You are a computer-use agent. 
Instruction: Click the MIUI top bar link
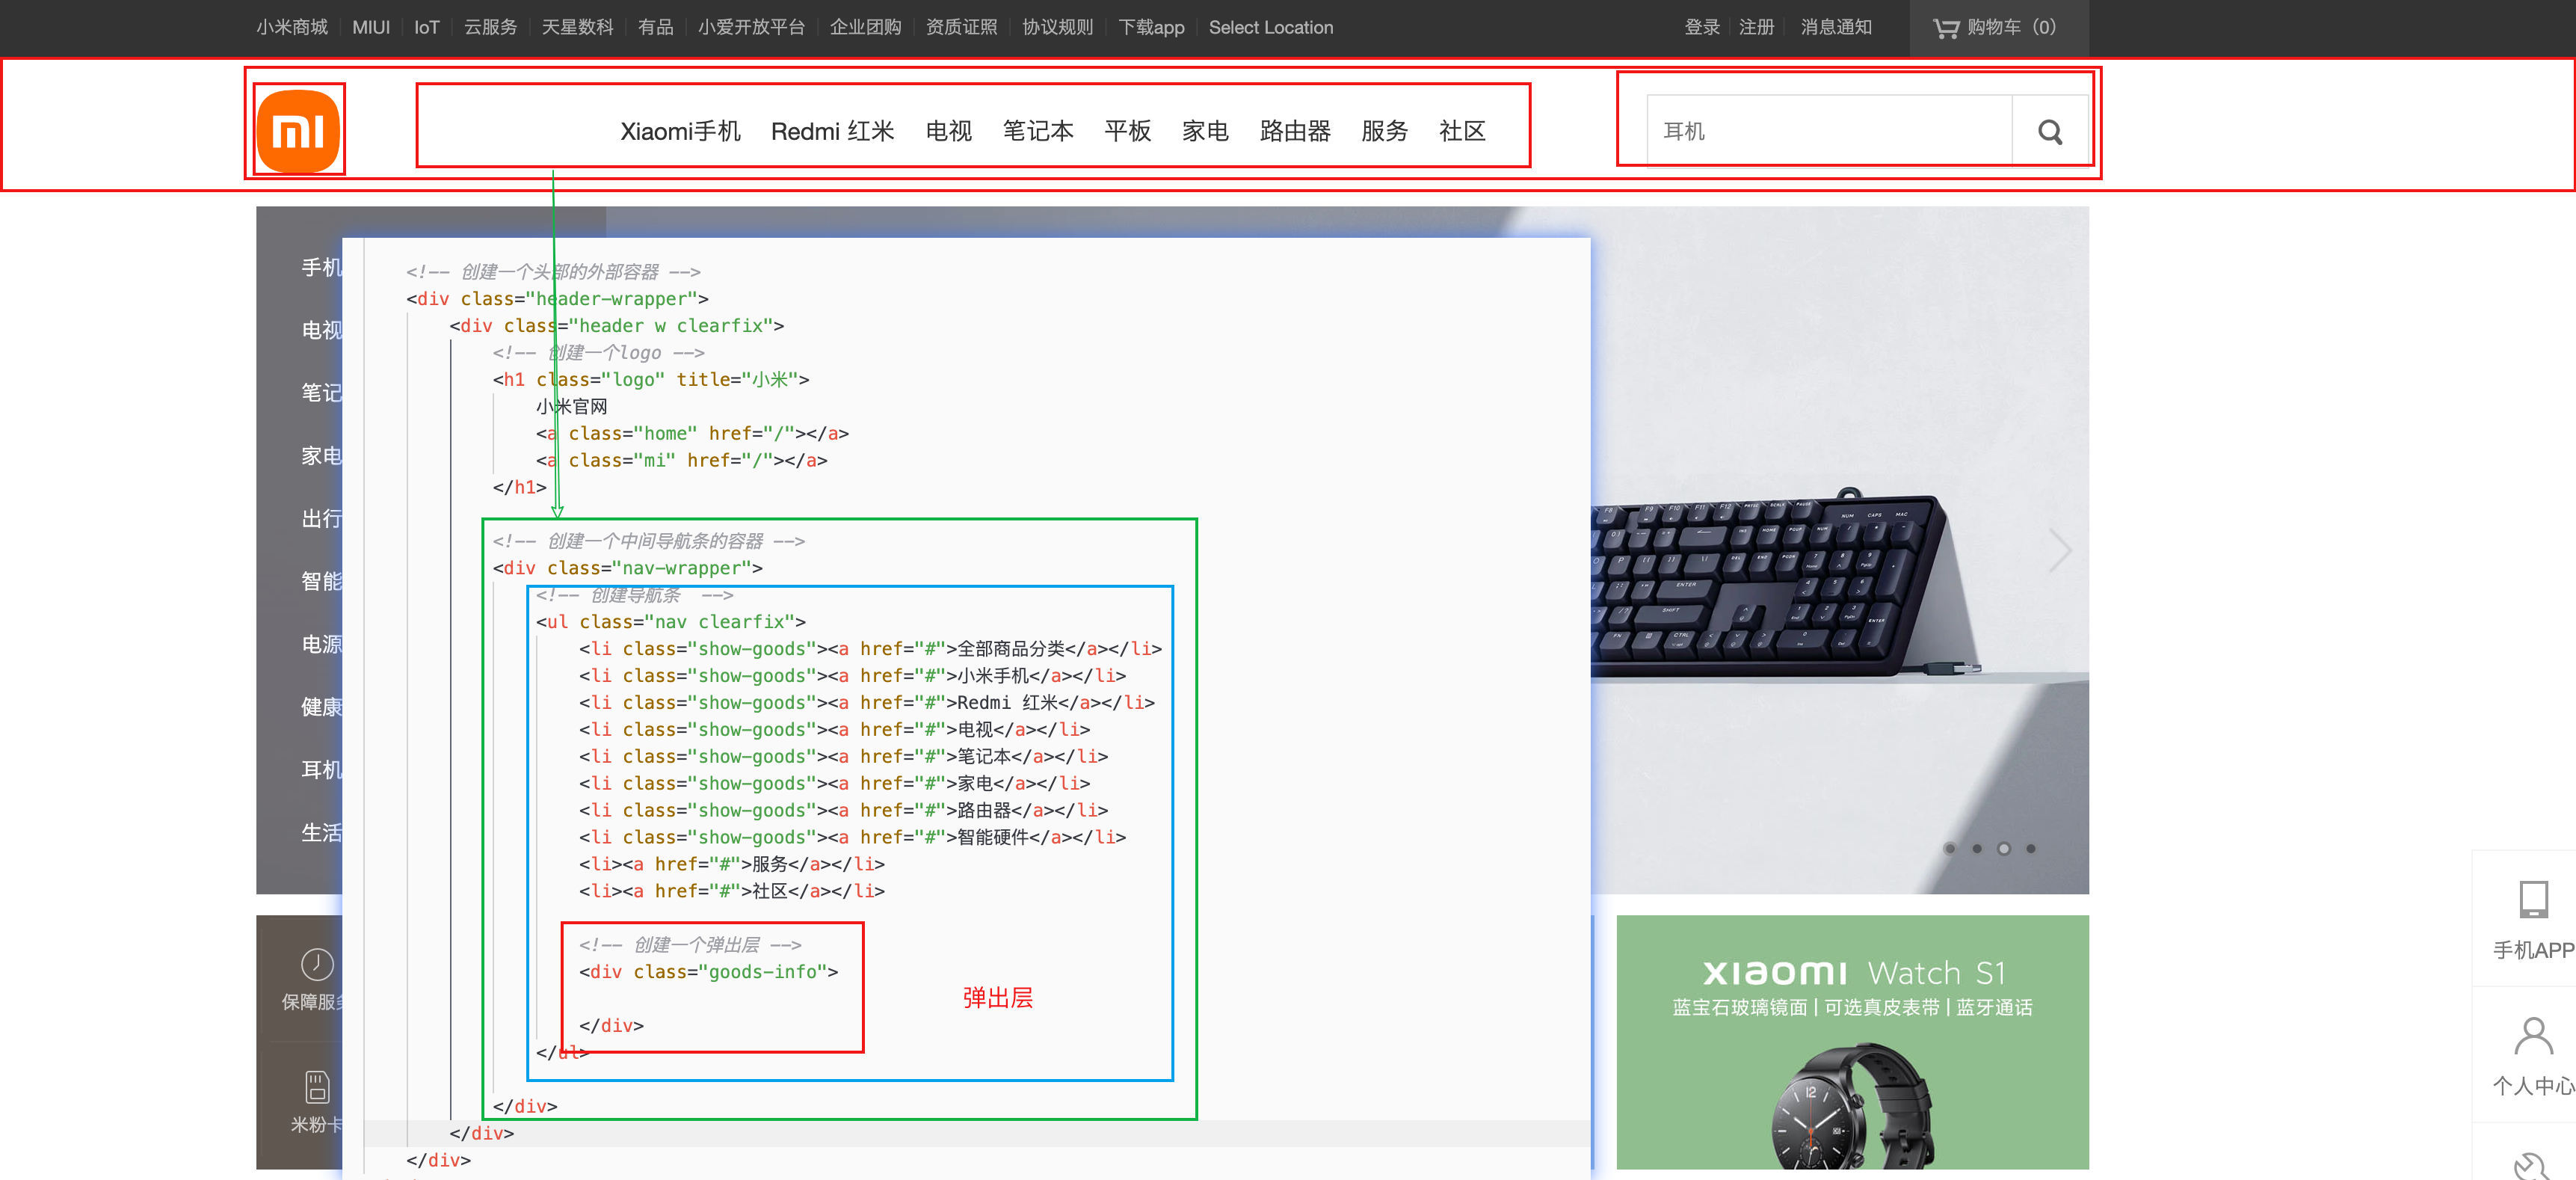(x=371, y=27)
